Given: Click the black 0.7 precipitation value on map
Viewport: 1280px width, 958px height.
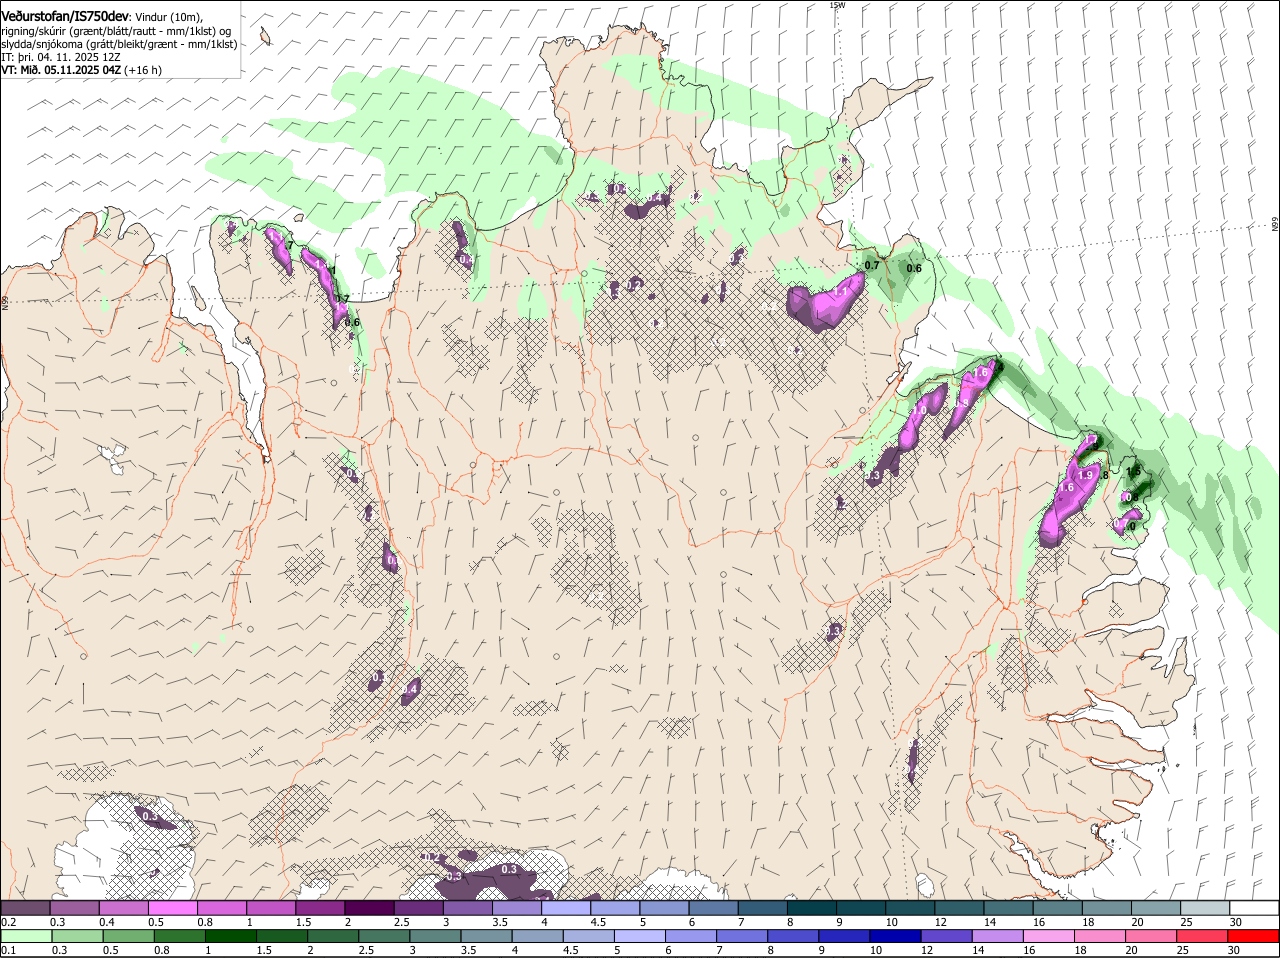Looking at the screenshot, I should 872,265.
